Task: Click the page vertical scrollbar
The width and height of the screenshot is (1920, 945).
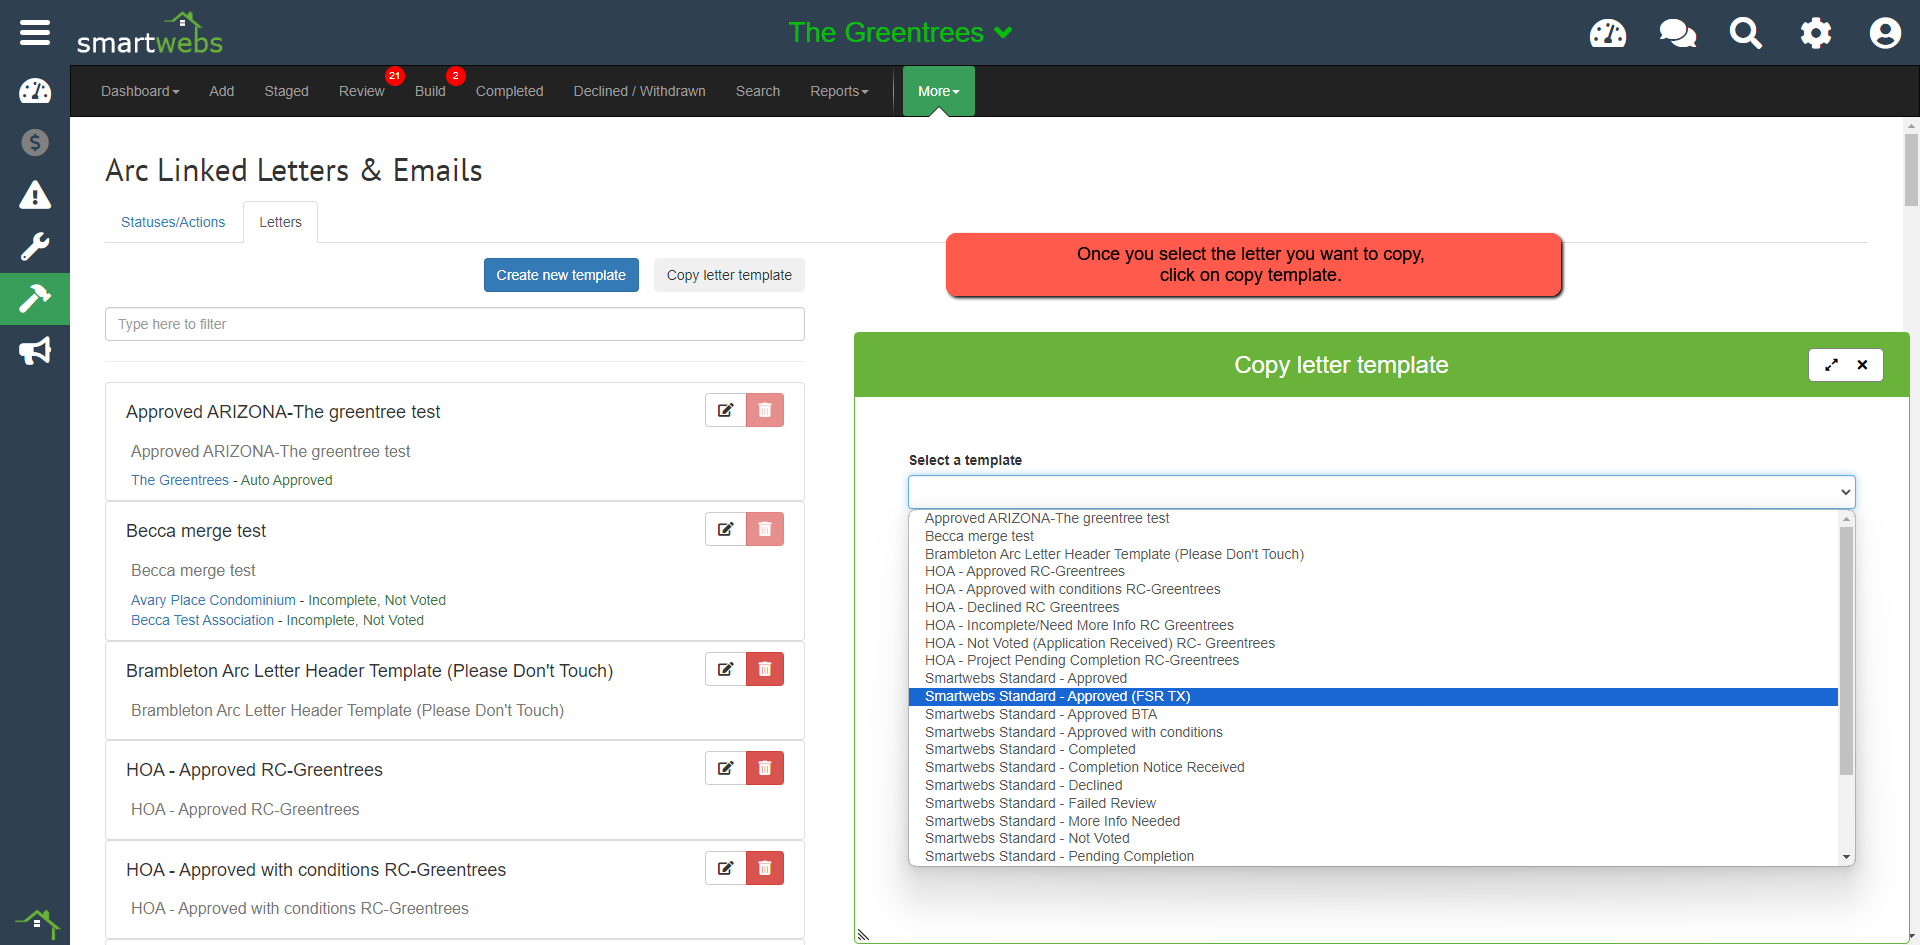Action: [x=1911, y=170]
